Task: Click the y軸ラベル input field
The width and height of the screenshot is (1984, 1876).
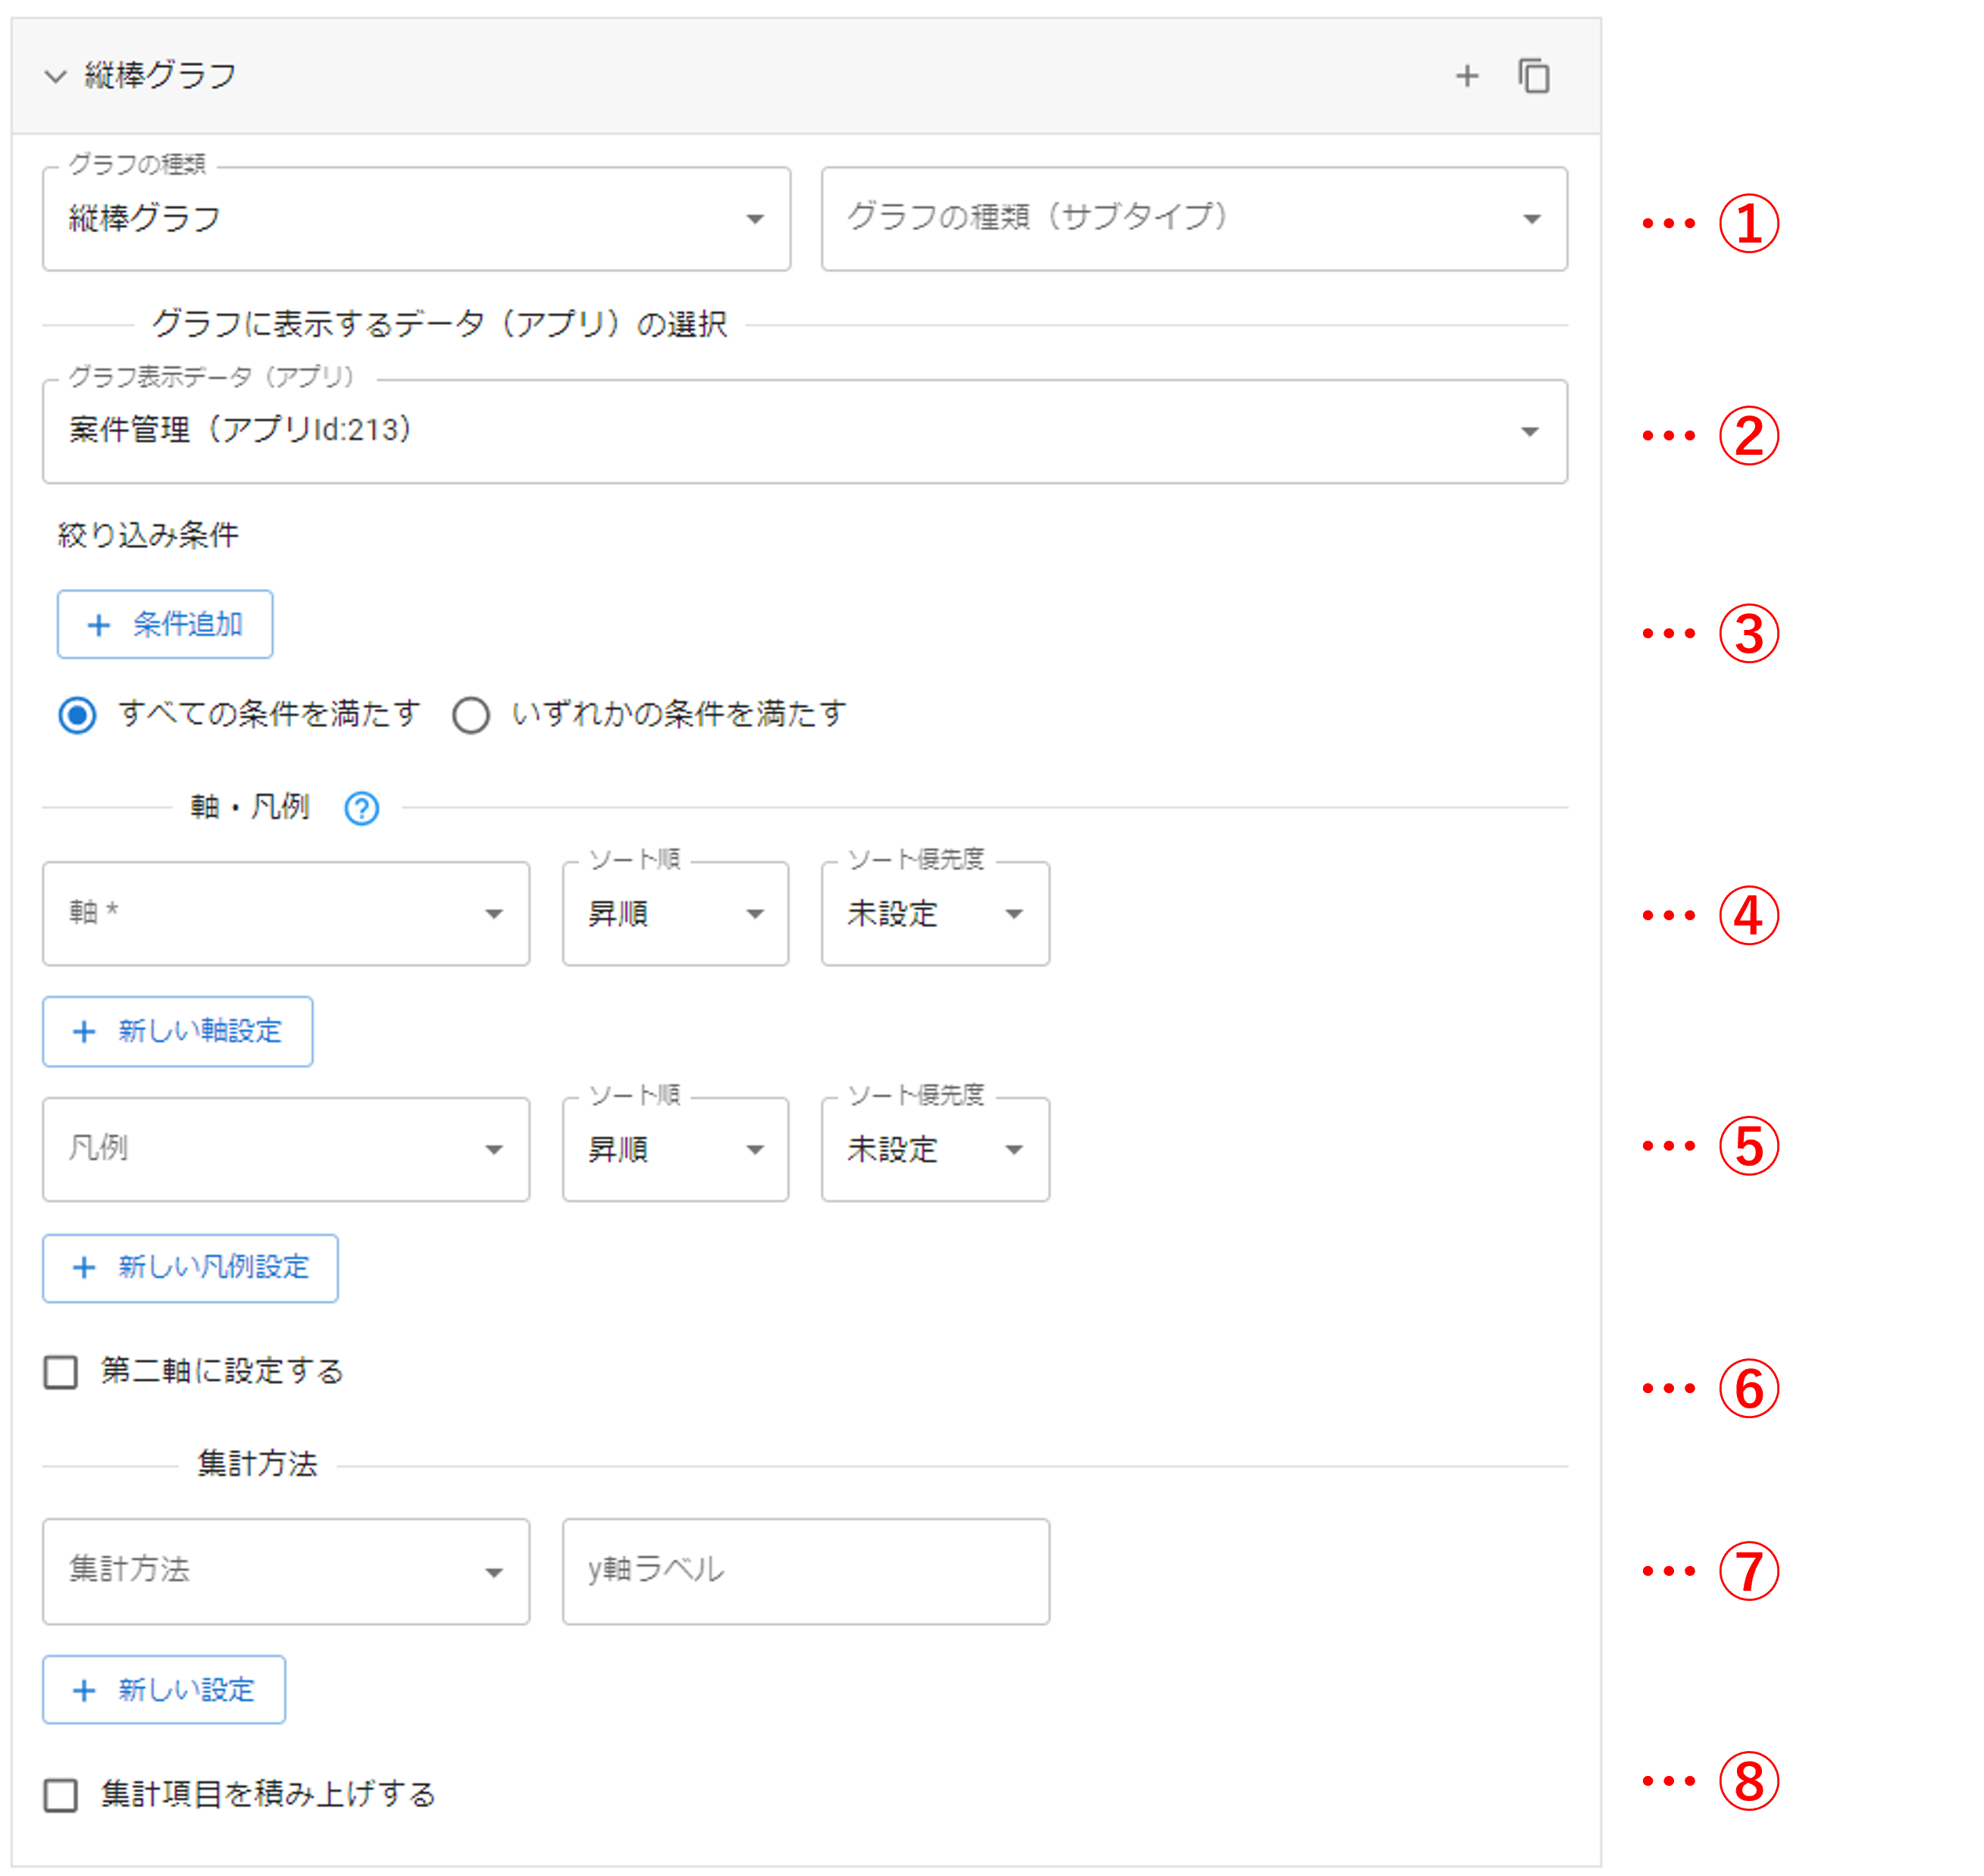Action: click(x=805, y=1570)
